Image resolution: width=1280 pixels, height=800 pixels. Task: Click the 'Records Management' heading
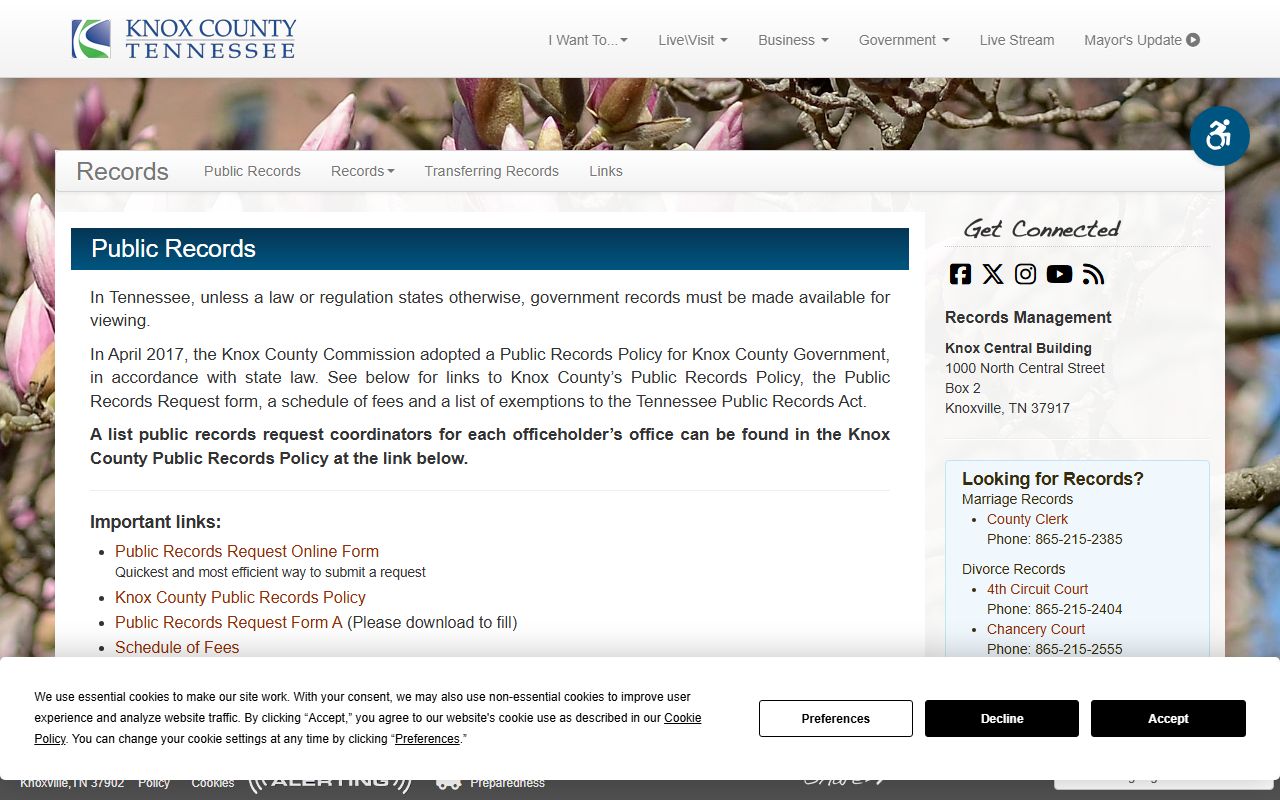coord(1028,317)
